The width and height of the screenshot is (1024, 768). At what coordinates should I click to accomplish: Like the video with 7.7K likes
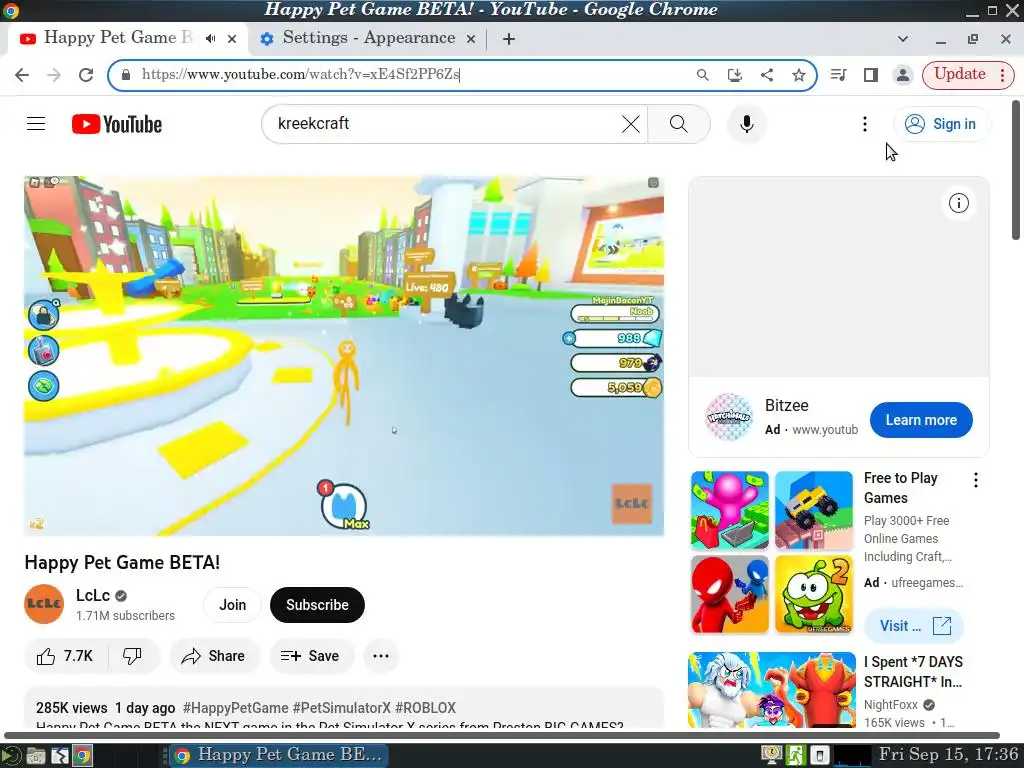coord(65,656)
